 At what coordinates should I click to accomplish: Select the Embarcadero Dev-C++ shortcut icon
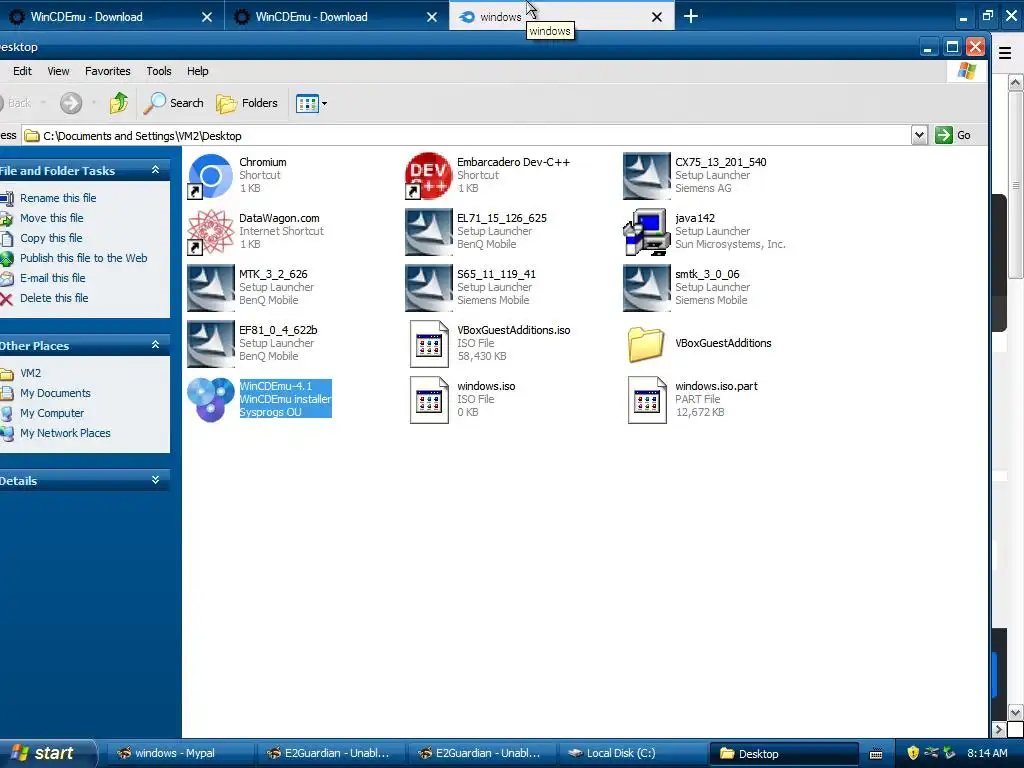point(428,176)
